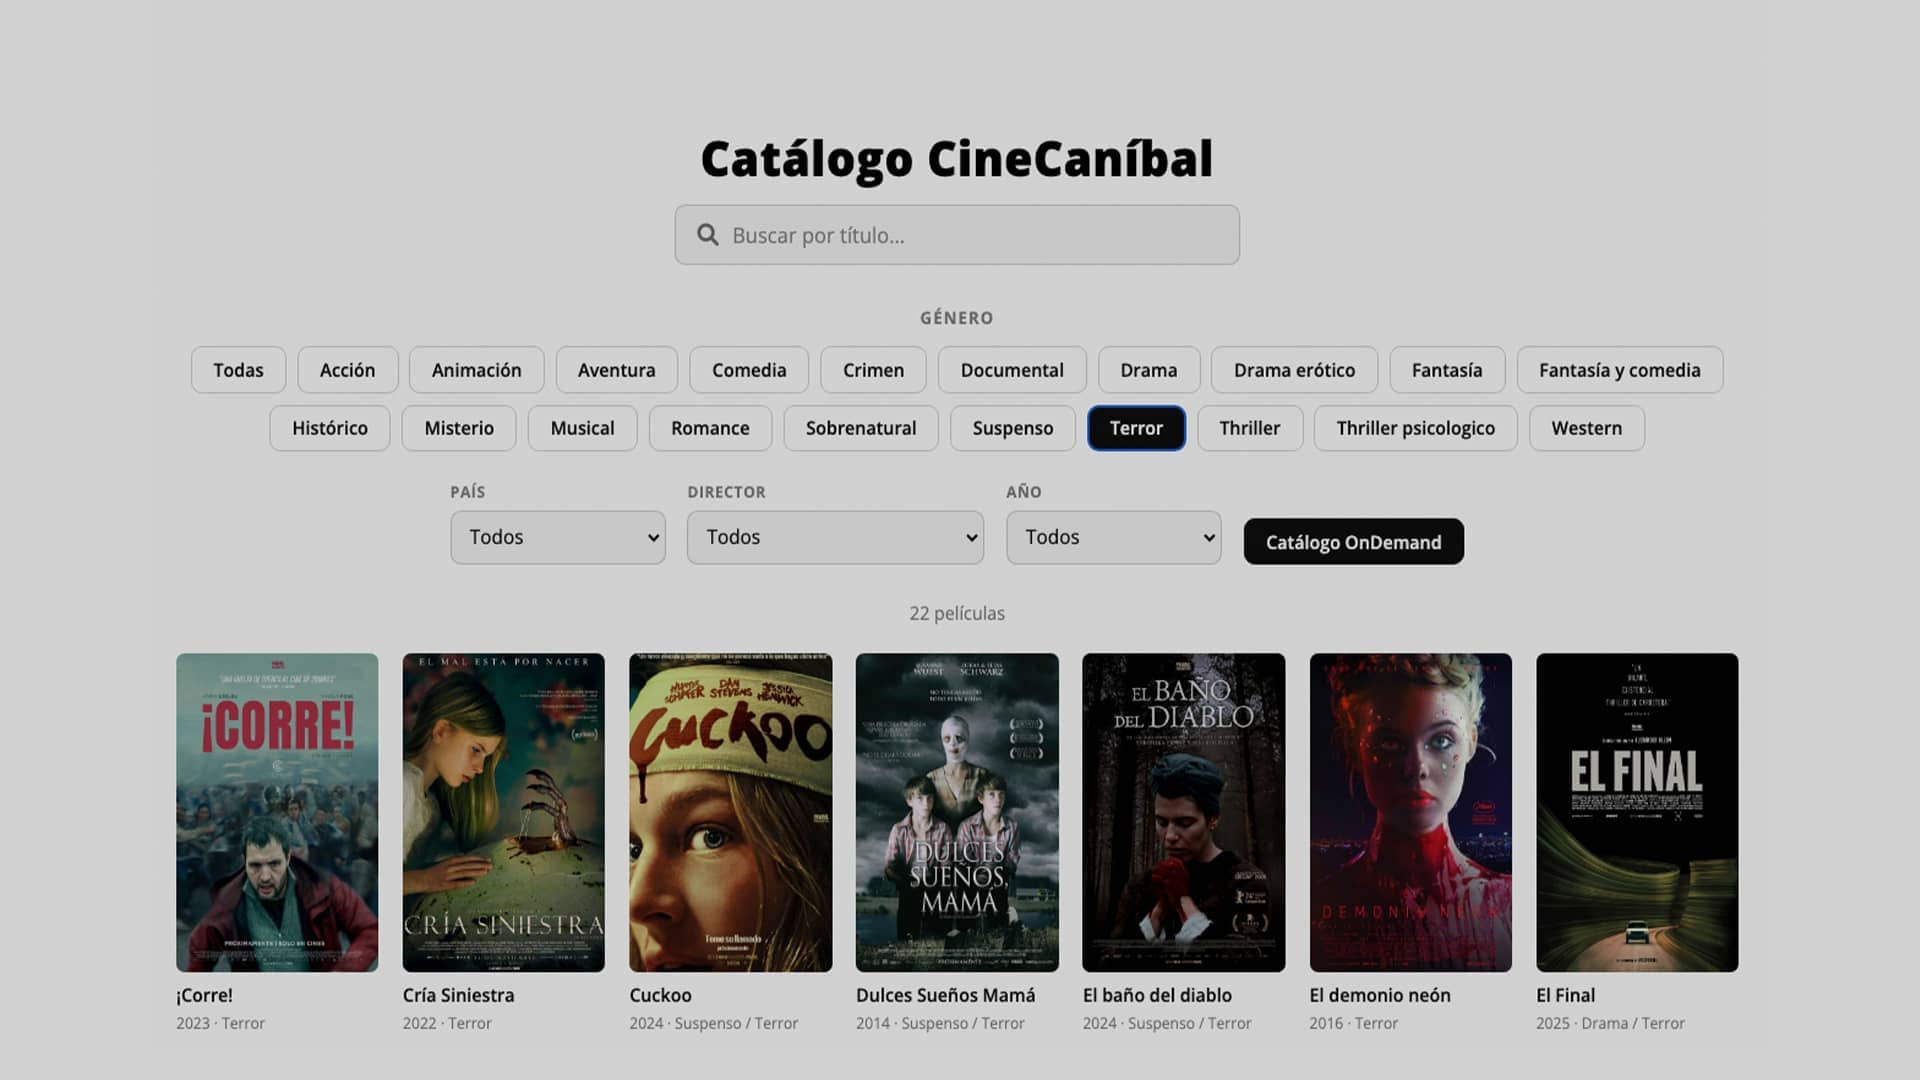The height and width of the screenshot is (1080, 1920).
Task: Select the Todas genre filter
Action: 238,370
